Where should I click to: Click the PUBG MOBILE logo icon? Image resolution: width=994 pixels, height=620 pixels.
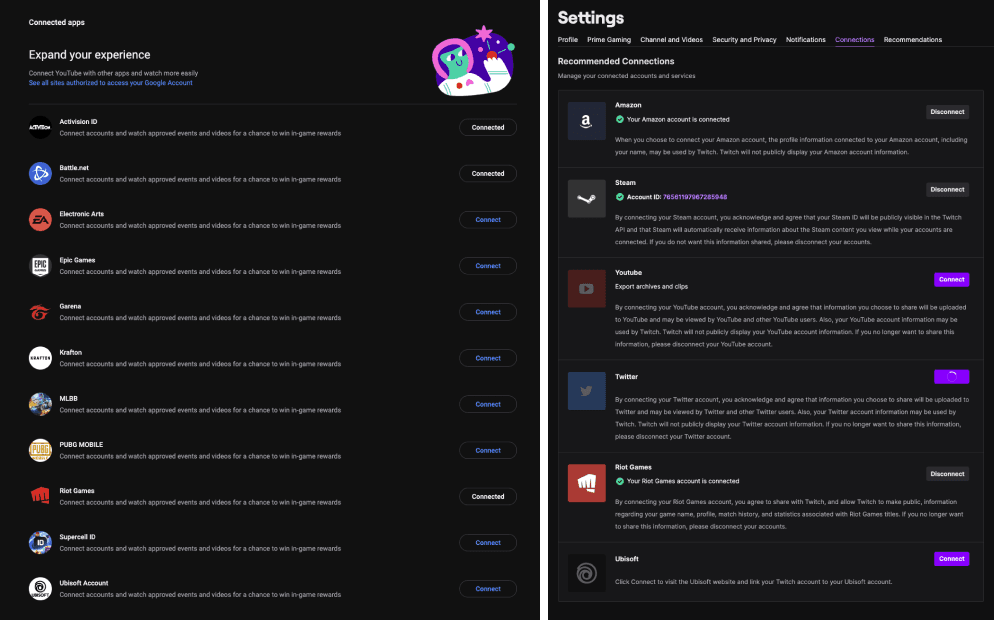point(40,450)
